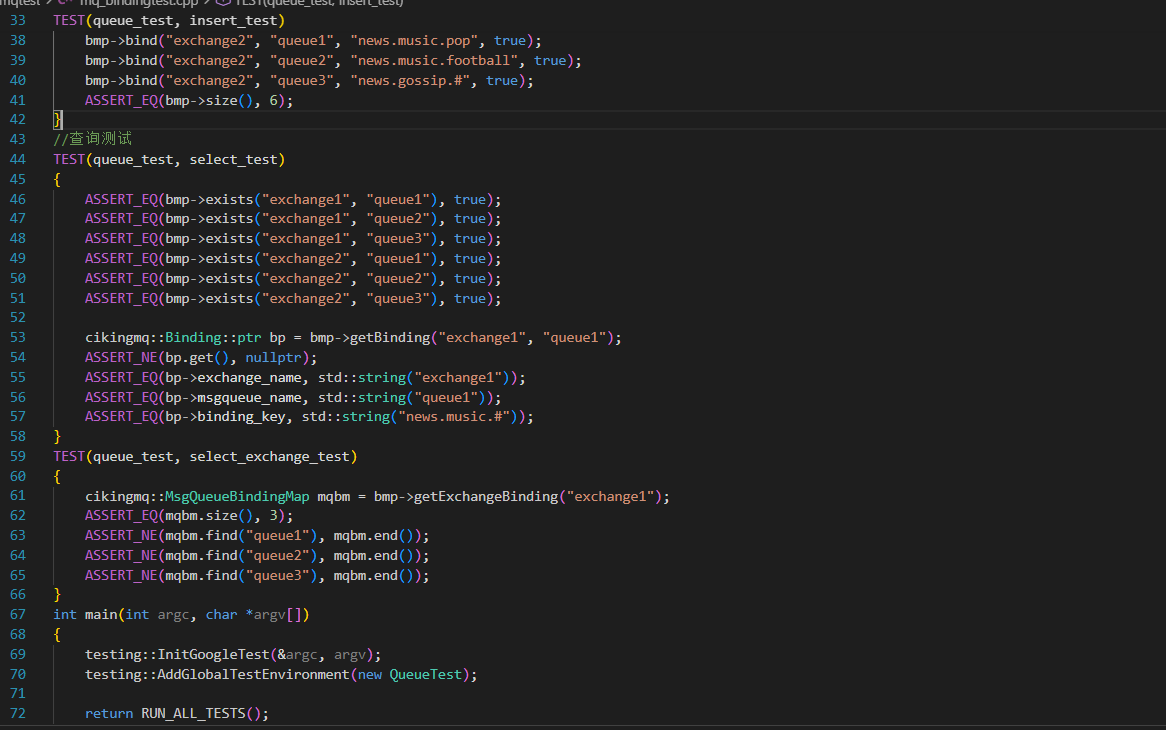
Task: Click line number 71
Action: (18, 694)
